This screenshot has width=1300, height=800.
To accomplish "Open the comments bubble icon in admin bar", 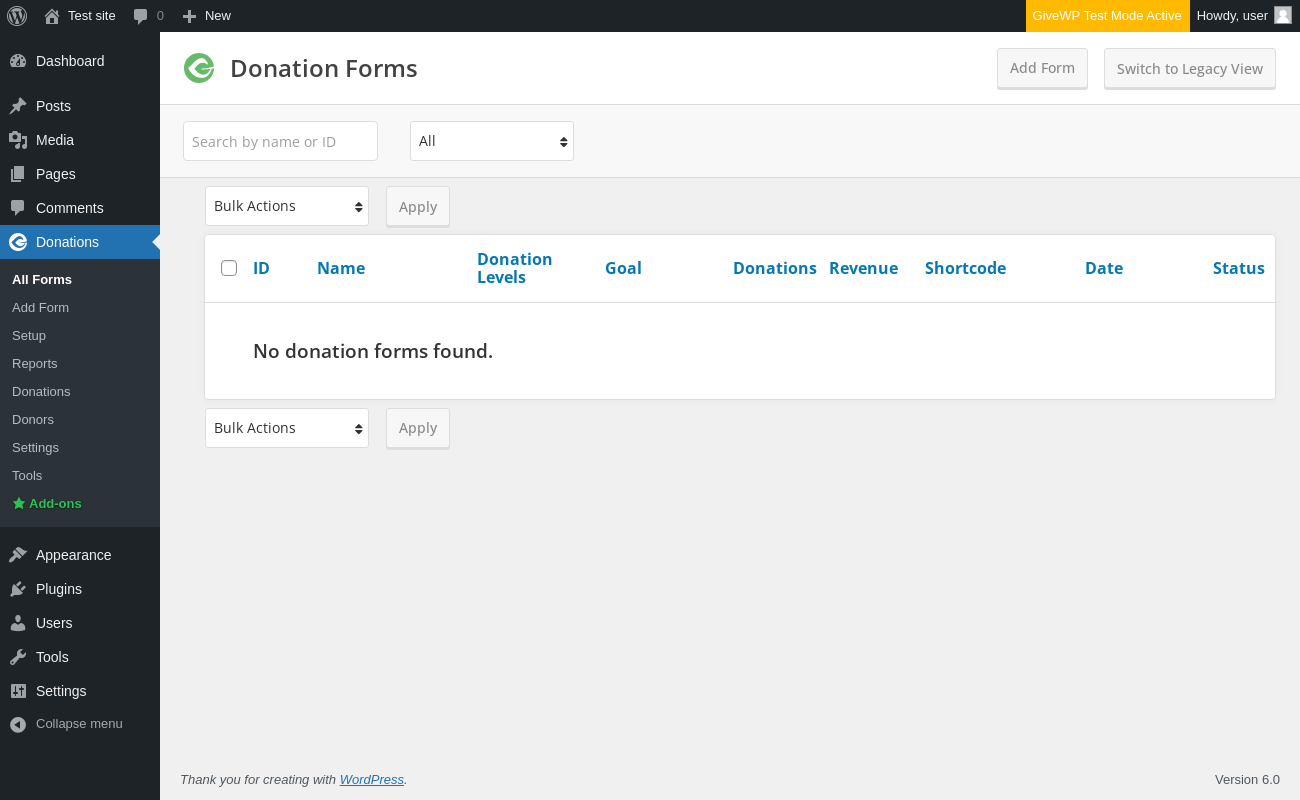I will pos(141,16).
